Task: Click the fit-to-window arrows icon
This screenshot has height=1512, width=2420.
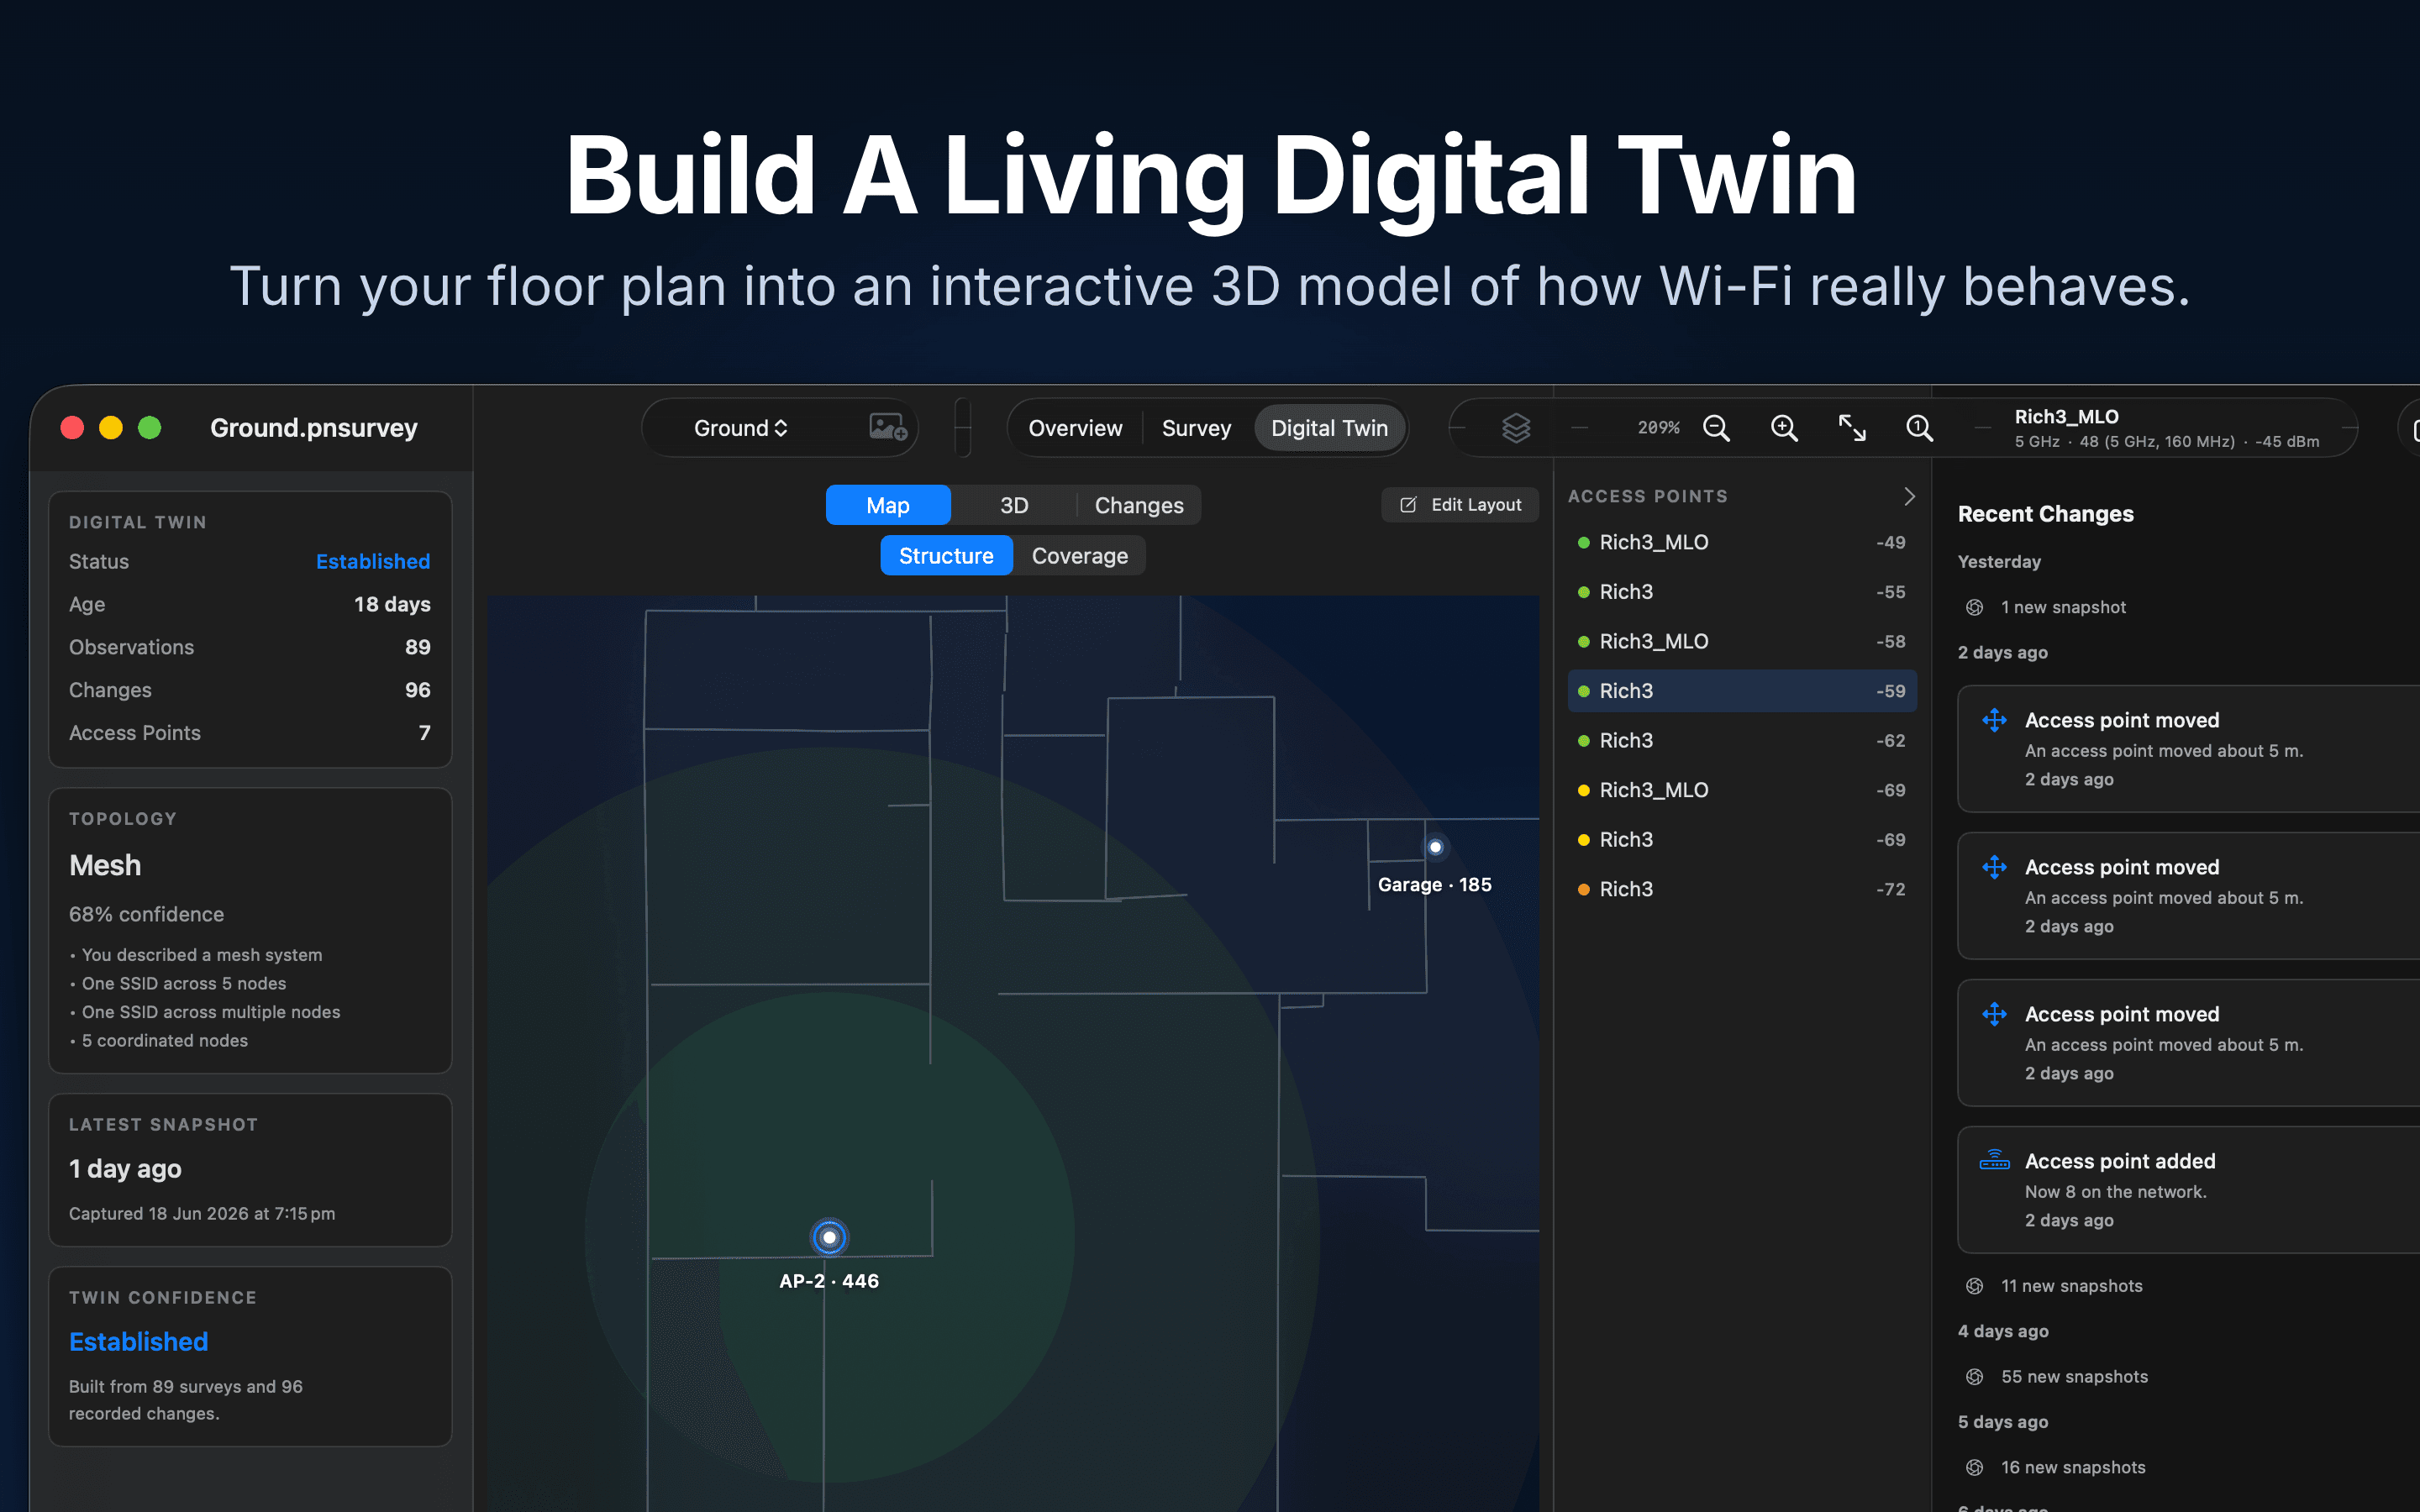Action: pos(1852,428)
